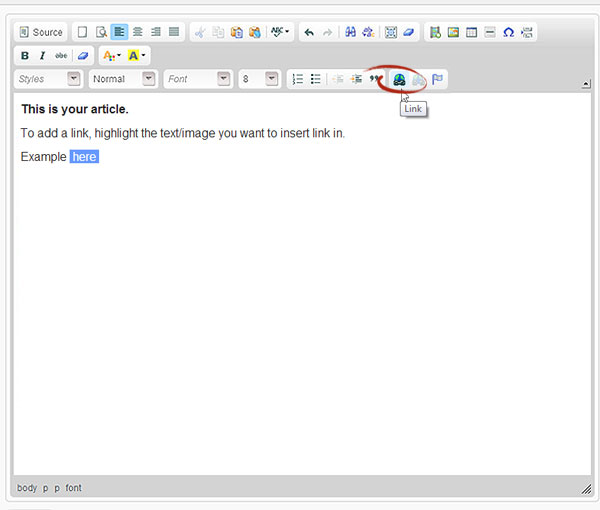Toggle Strikethrough formatting
This screenshot has height=510, width=600.
pos(61,56)
